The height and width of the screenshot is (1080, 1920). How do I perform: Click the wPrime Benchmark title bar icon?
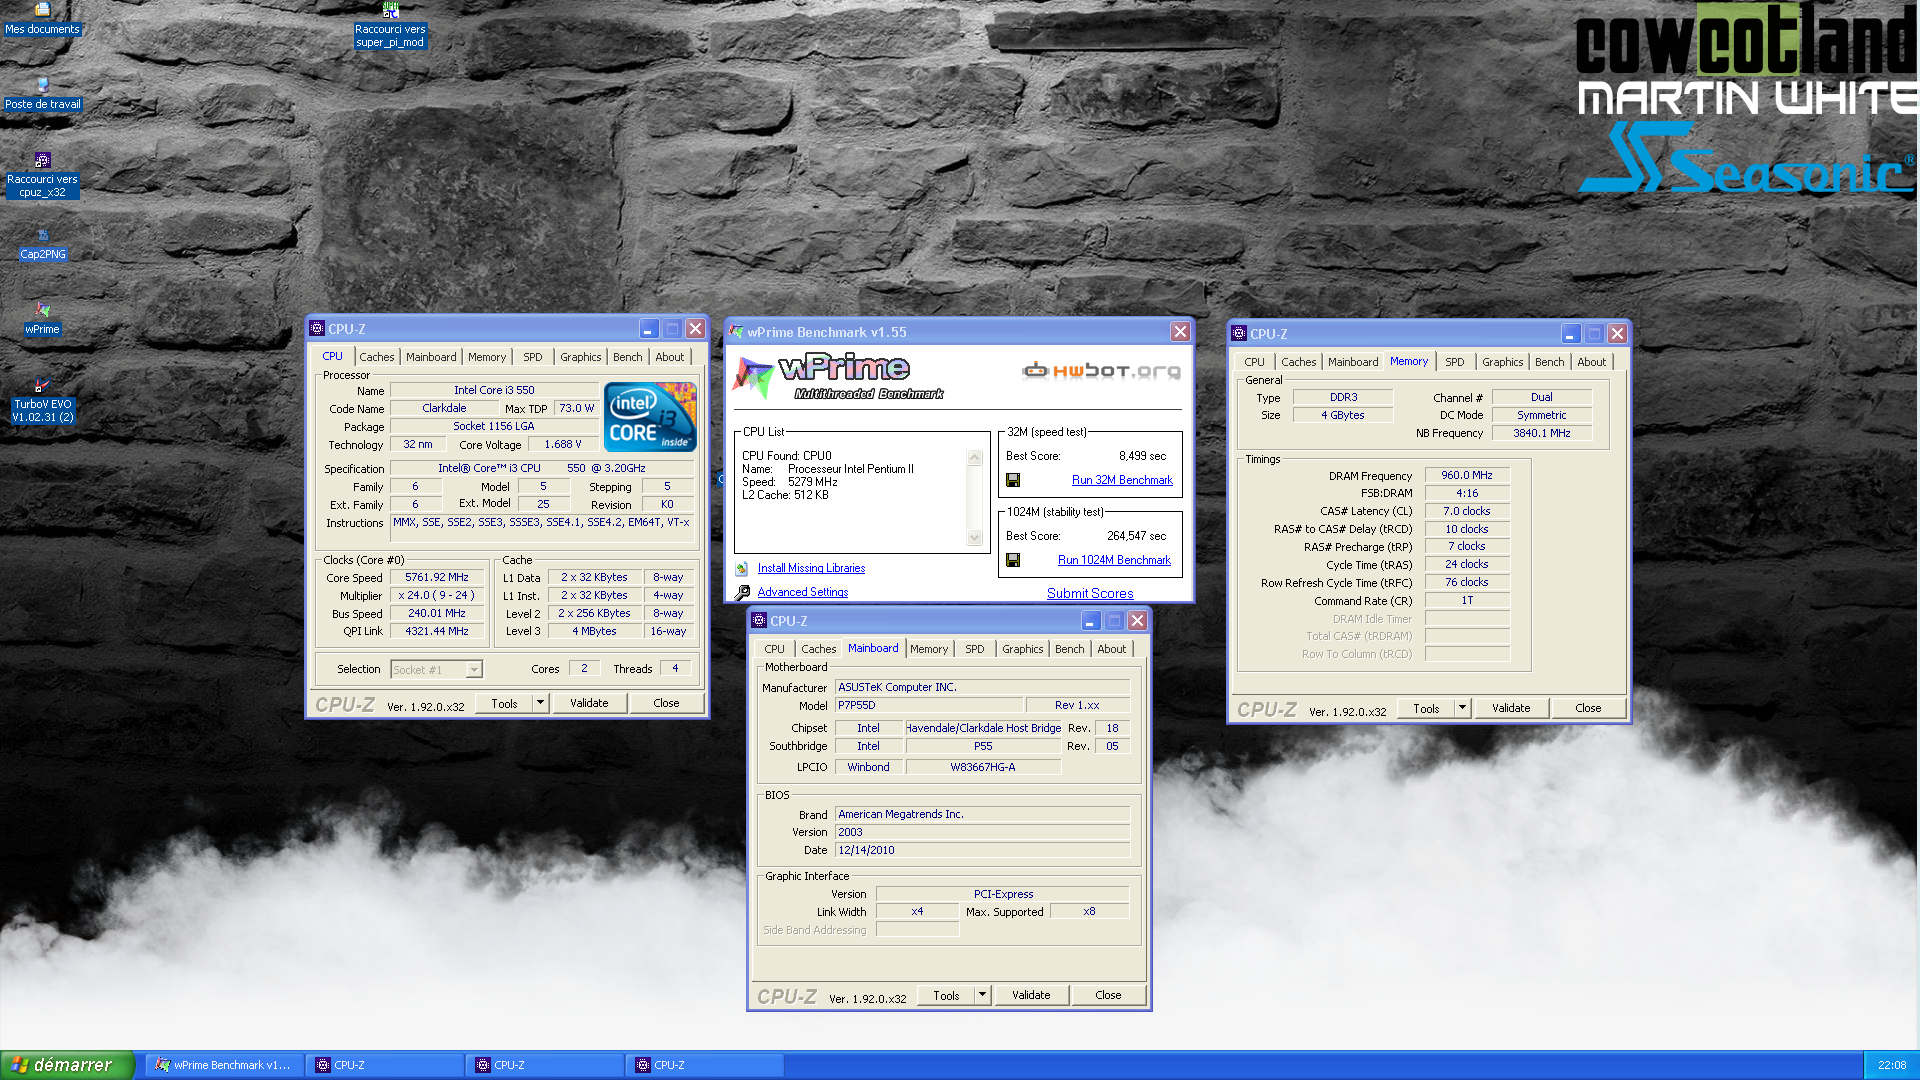(x=736, y=332)
